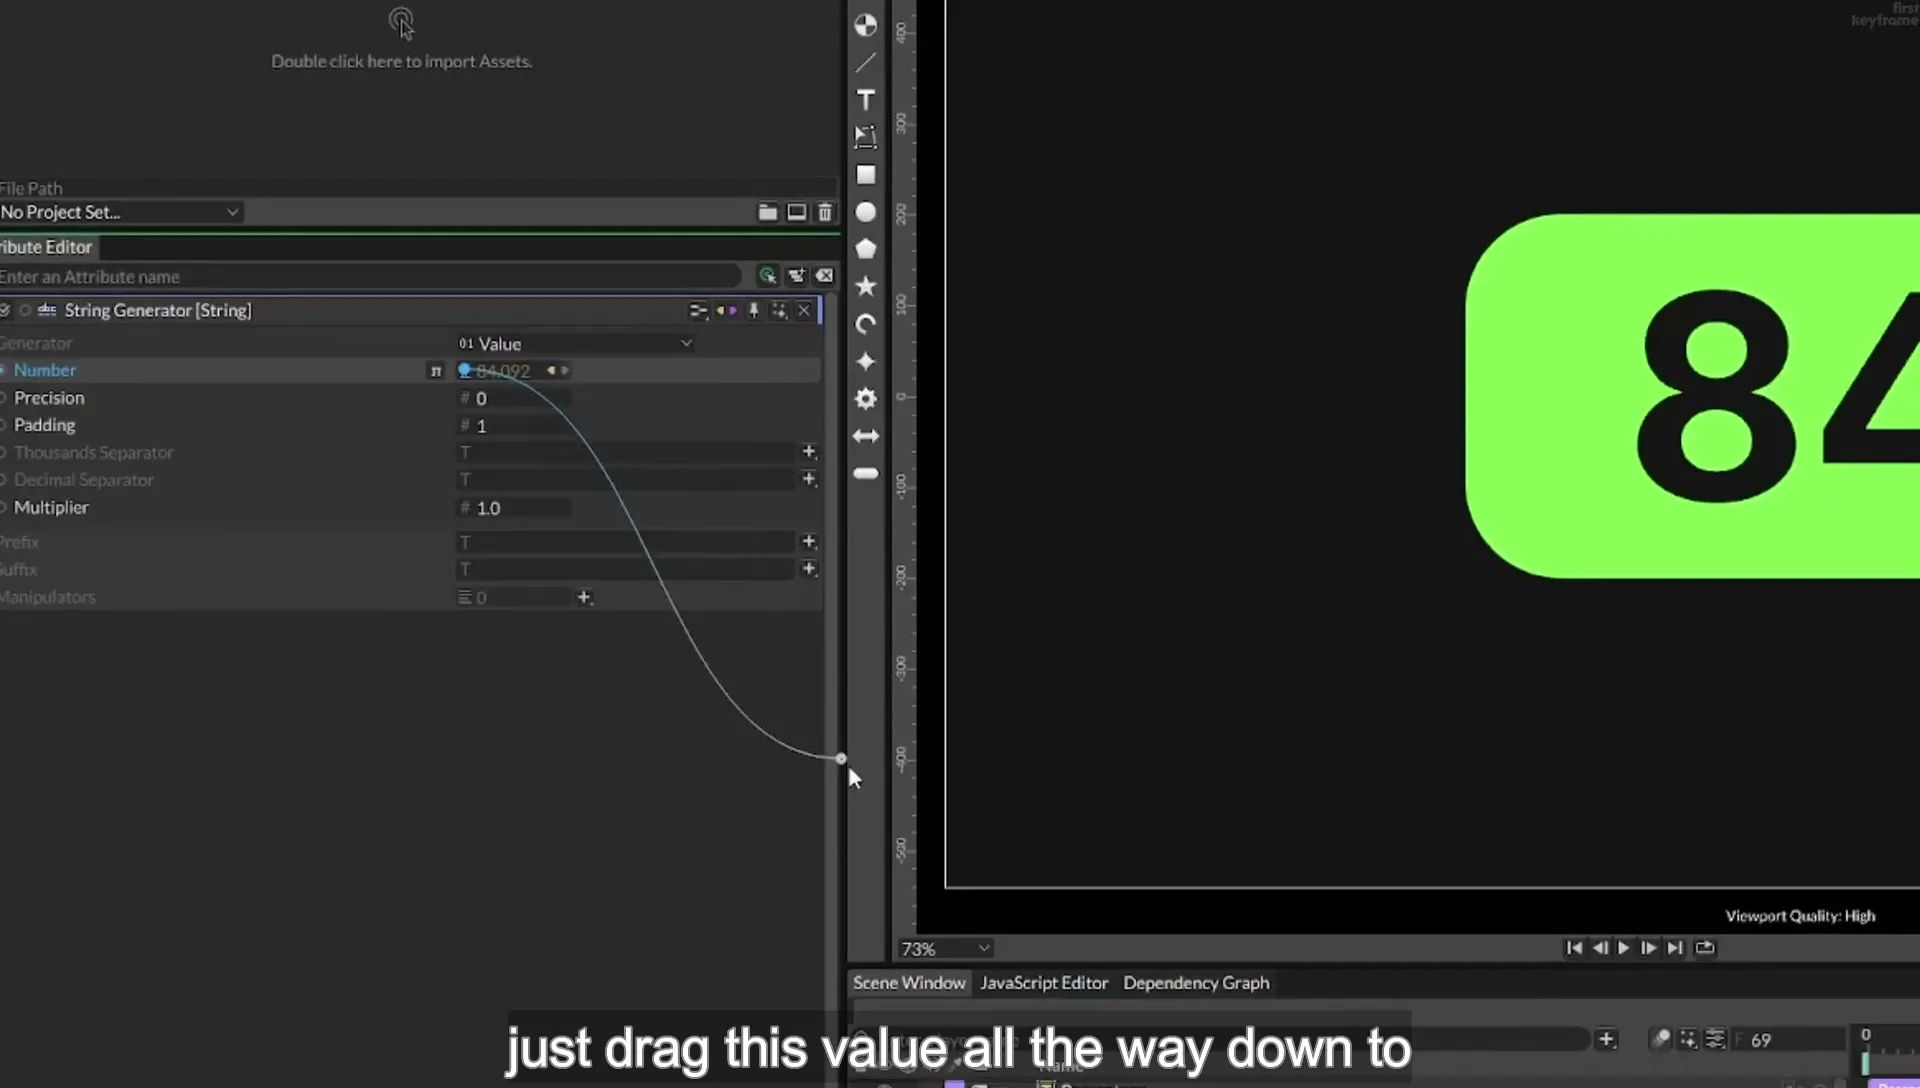Add a Manipulators entry with plus button

(584, 598)
